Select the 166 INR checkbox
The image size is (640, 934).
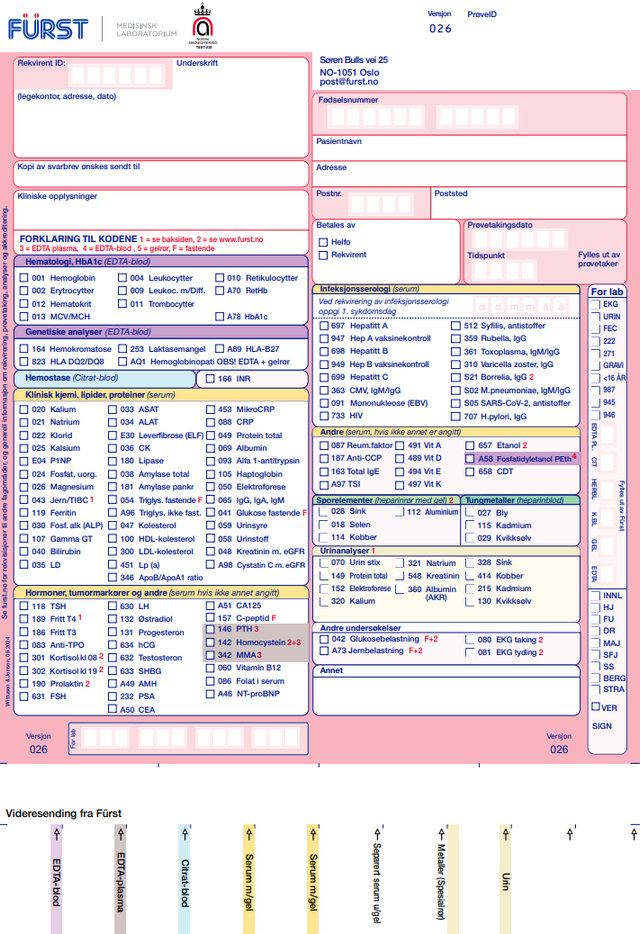tap(210, 378)
